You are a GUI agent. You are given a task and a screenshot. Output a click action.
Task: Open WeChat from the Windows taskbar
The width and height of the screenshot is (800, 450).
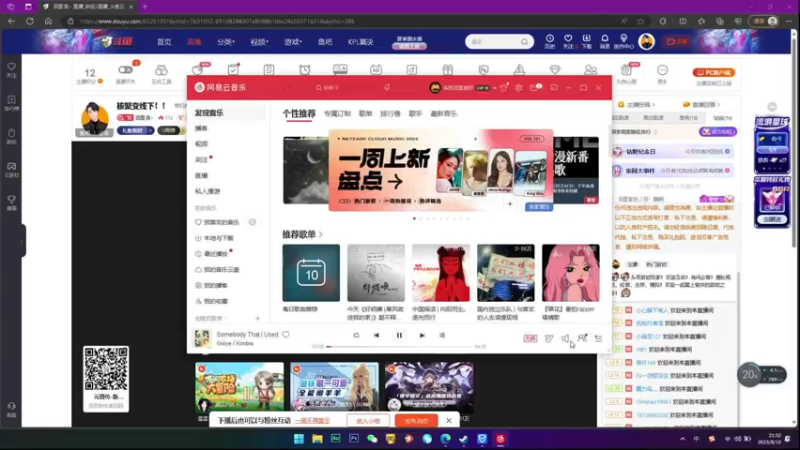pos(372,439)
